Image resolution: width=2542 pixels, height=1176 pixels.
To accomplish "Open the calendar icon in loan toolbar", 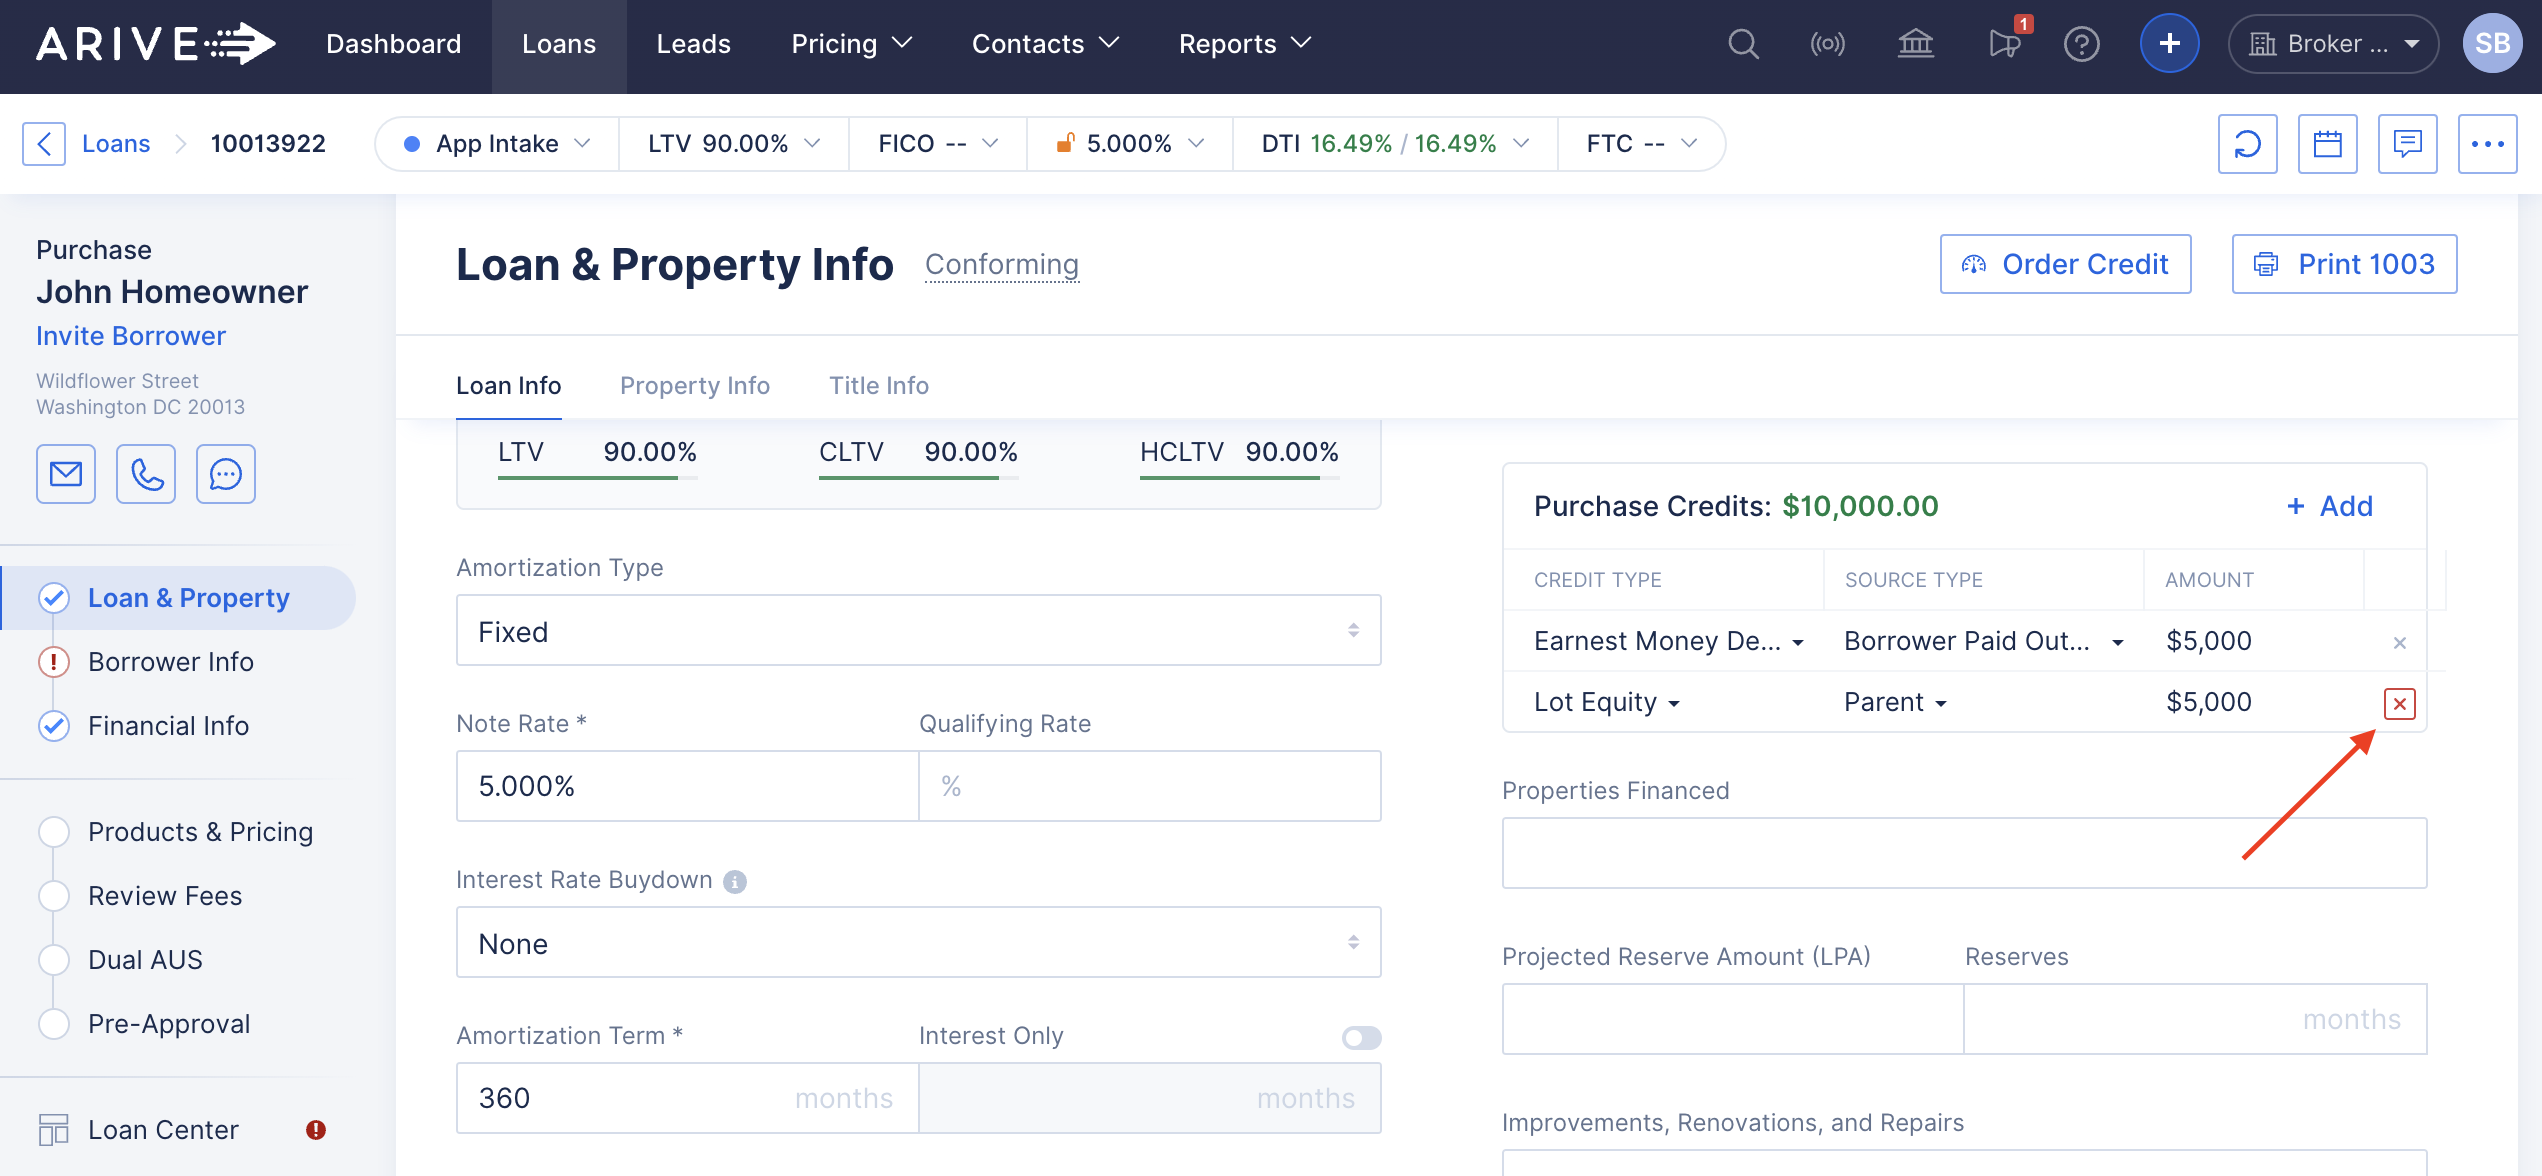I will pos(2327,144).
